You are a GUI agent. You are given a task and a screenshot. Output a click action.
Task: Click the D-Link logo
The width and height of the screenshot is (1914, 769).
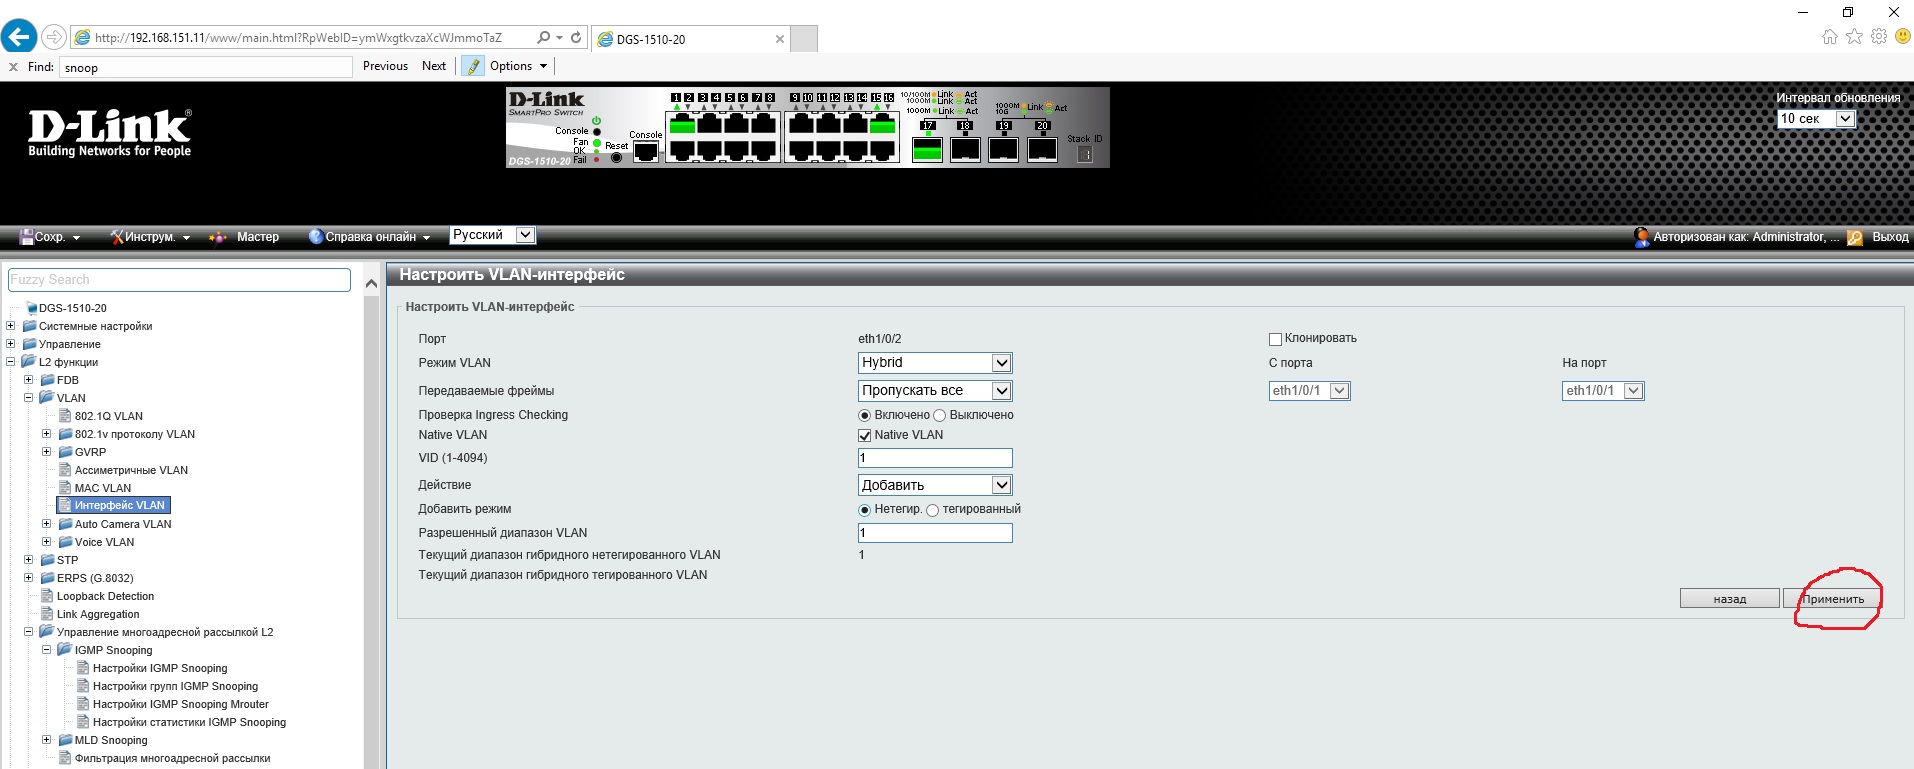coord(109,133)
